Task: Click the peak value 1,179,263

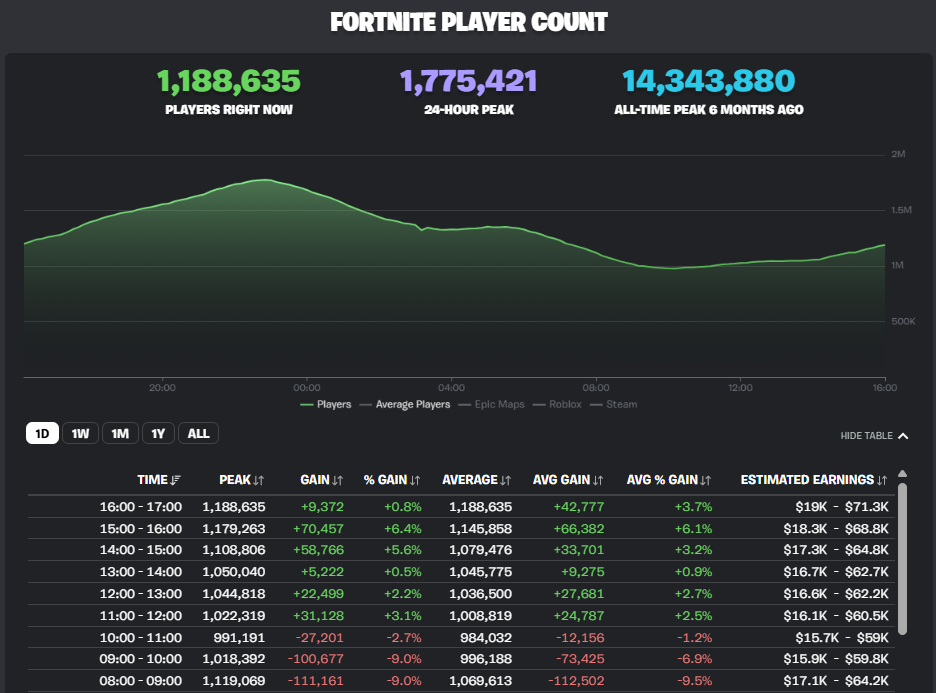Action: pyautogui.click(x=234, y=529)
